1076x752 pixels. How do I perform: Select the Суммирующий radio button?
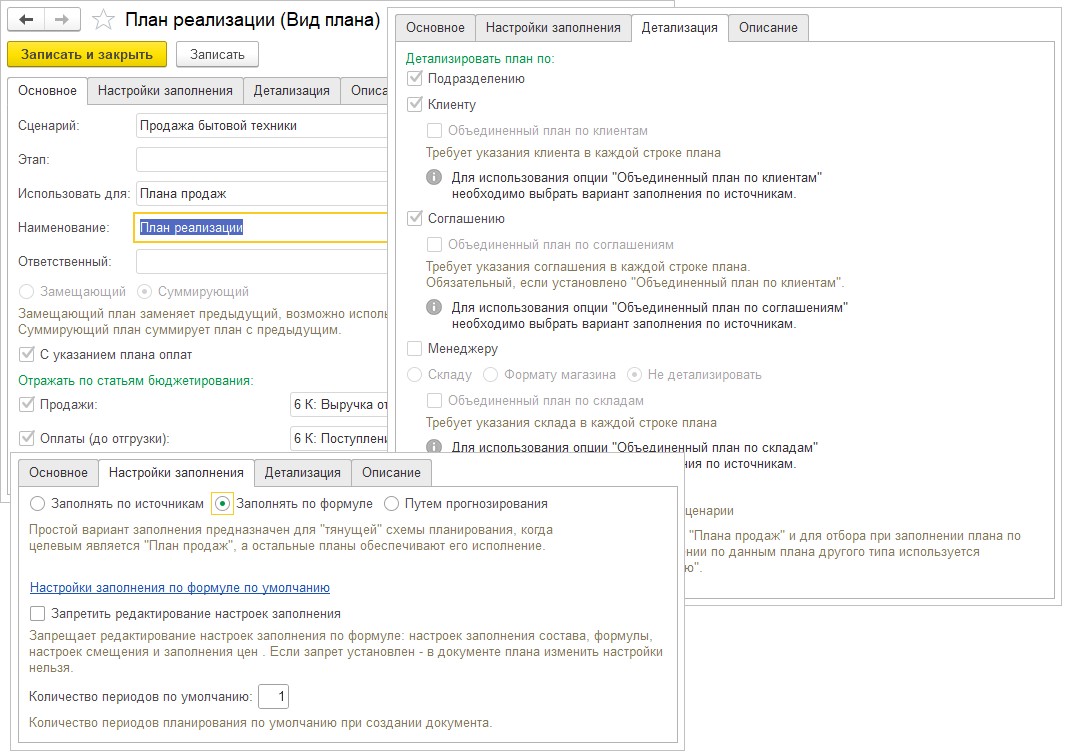point(144,292)
